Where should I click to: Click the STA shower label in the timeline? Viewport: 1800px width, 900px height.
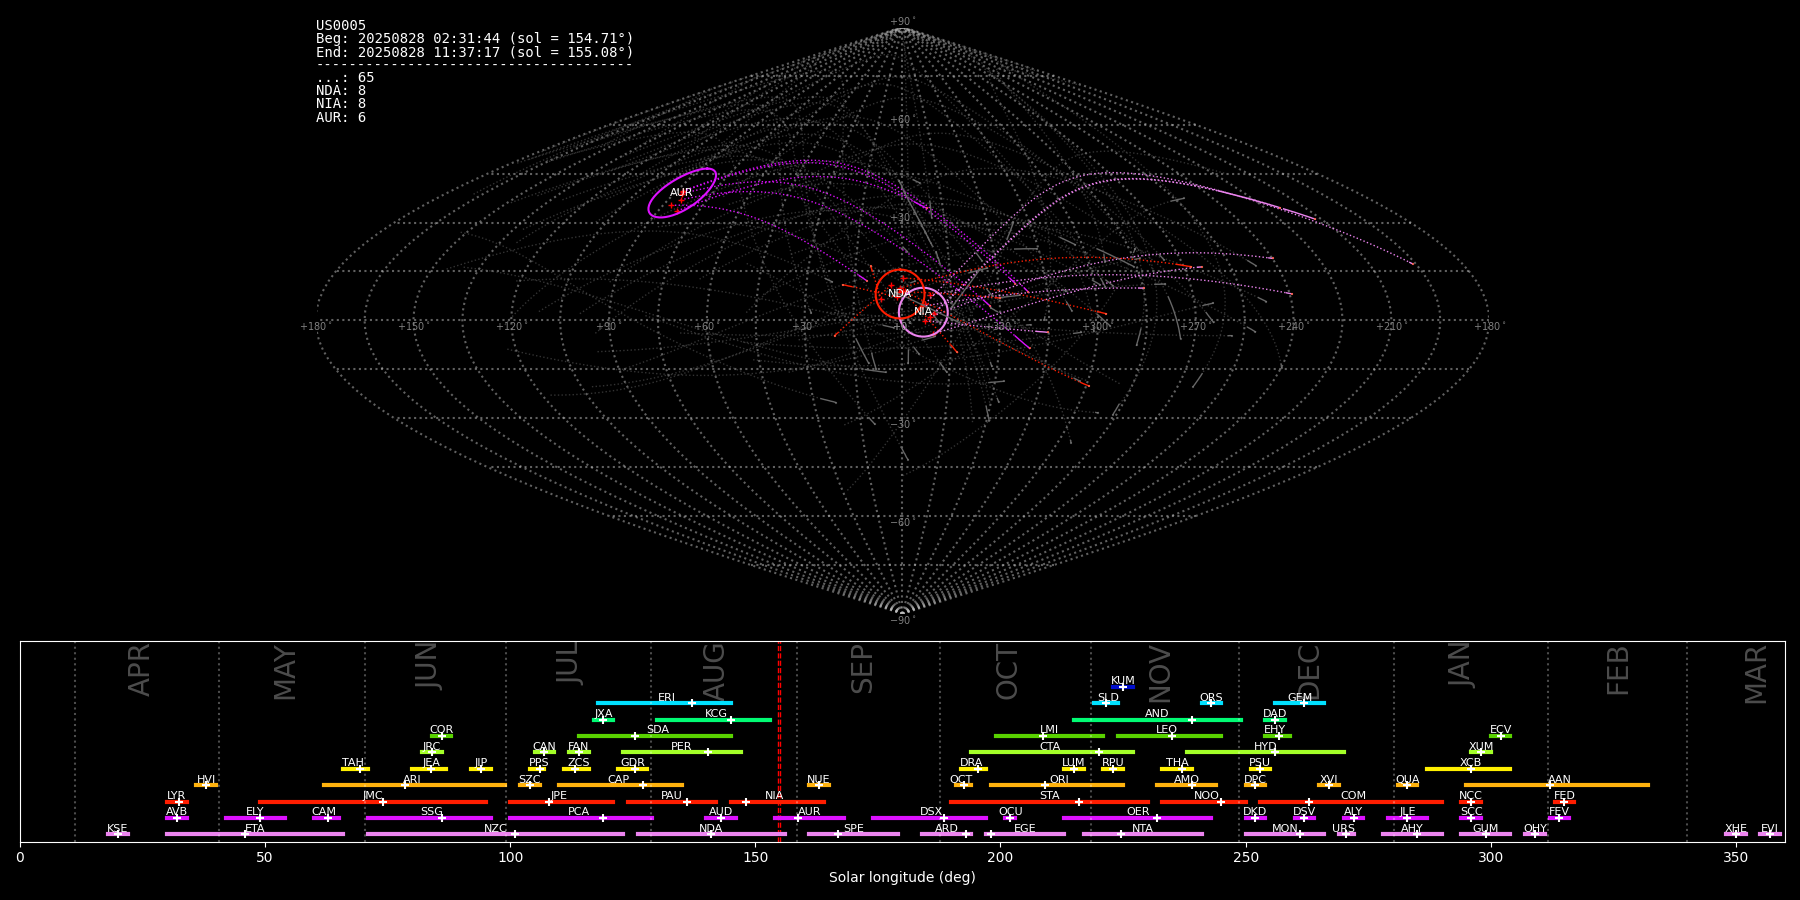1049,796
